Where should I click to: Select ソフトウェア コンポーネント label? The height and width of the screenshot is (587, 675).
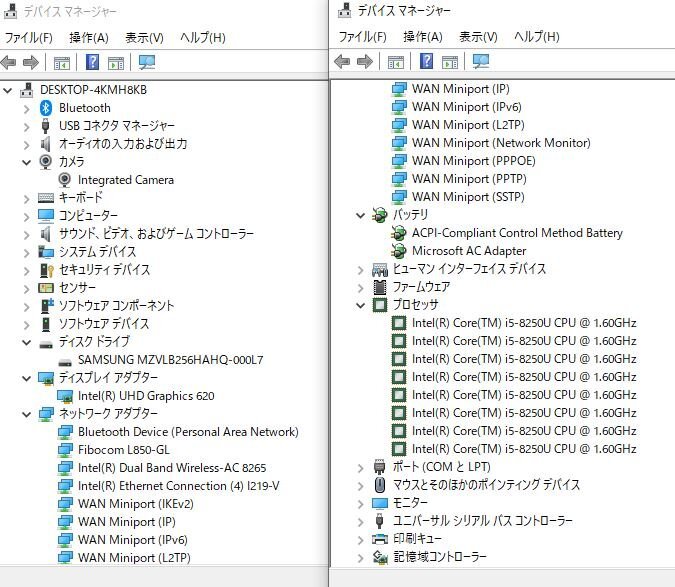point(116,306)
